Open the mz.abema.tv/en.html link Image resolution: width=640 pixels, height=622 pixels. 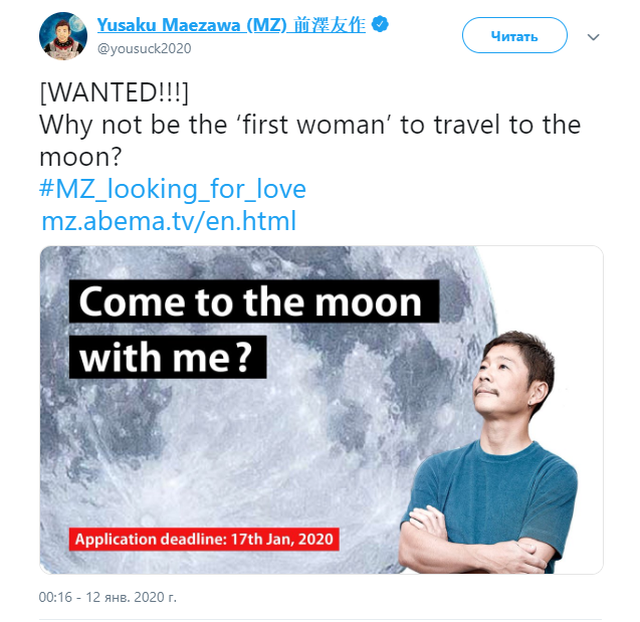(169, 221)
